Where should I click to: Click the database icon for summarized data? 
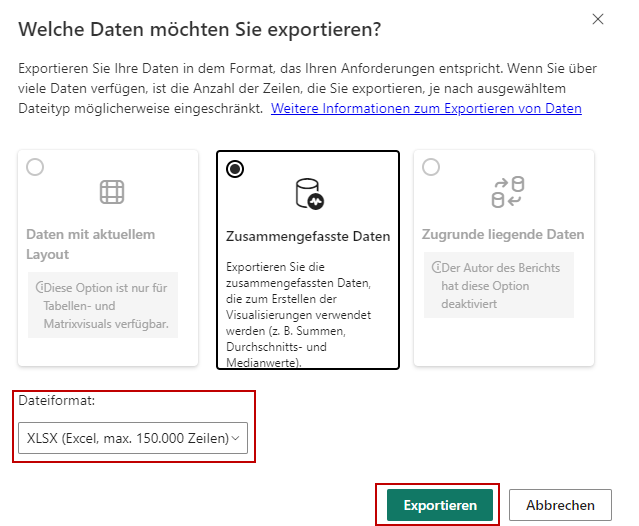point(308,193)
